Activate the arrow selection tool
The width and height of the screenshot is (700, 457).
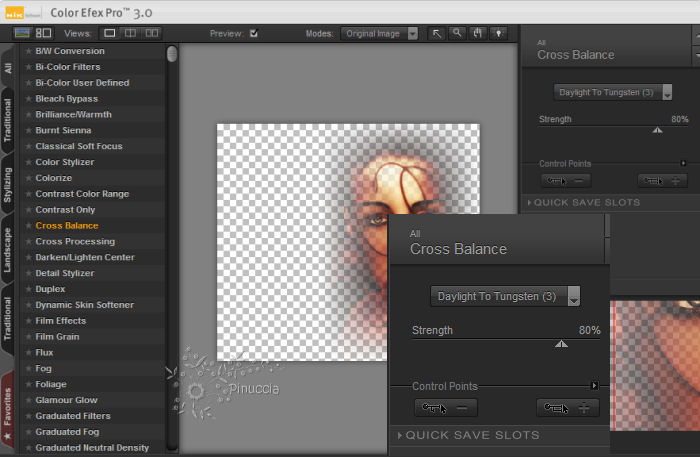pos(436,33)
